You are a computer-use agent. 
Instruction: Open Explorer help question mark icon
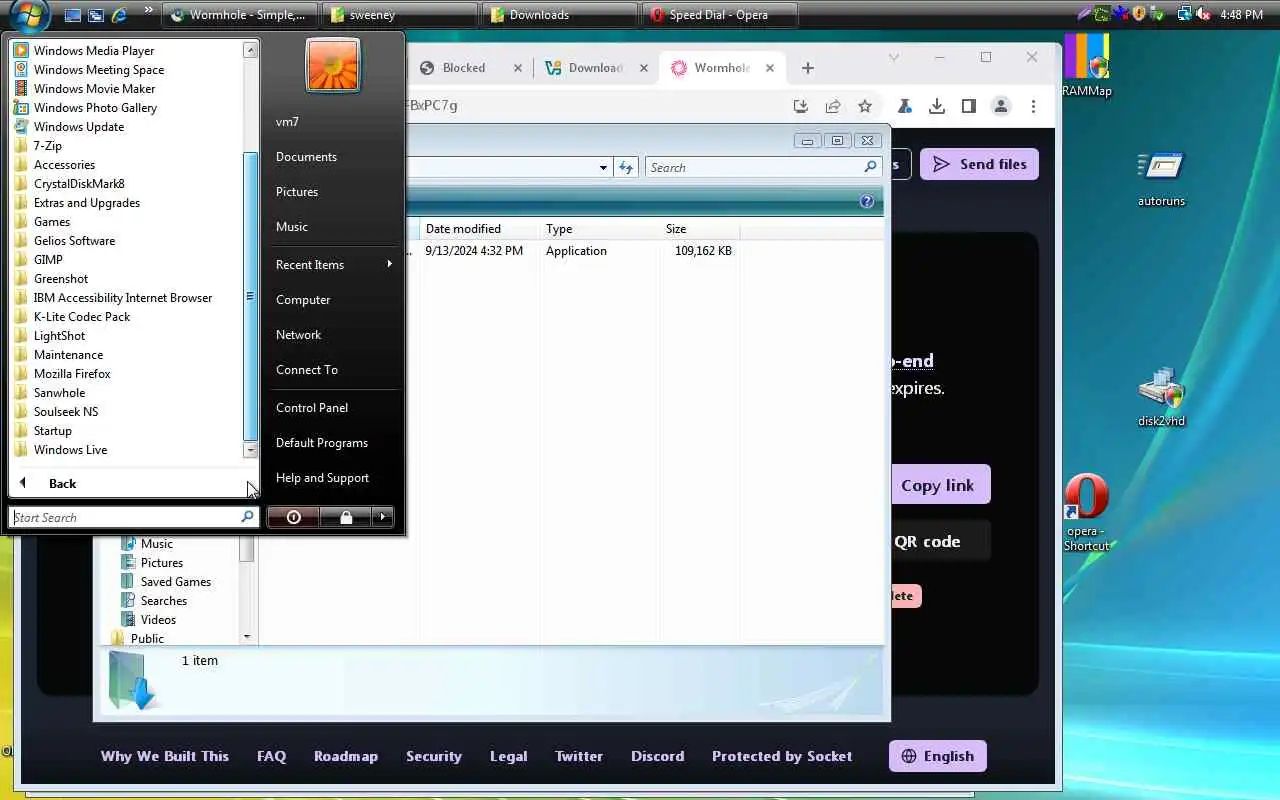point(867,201)
